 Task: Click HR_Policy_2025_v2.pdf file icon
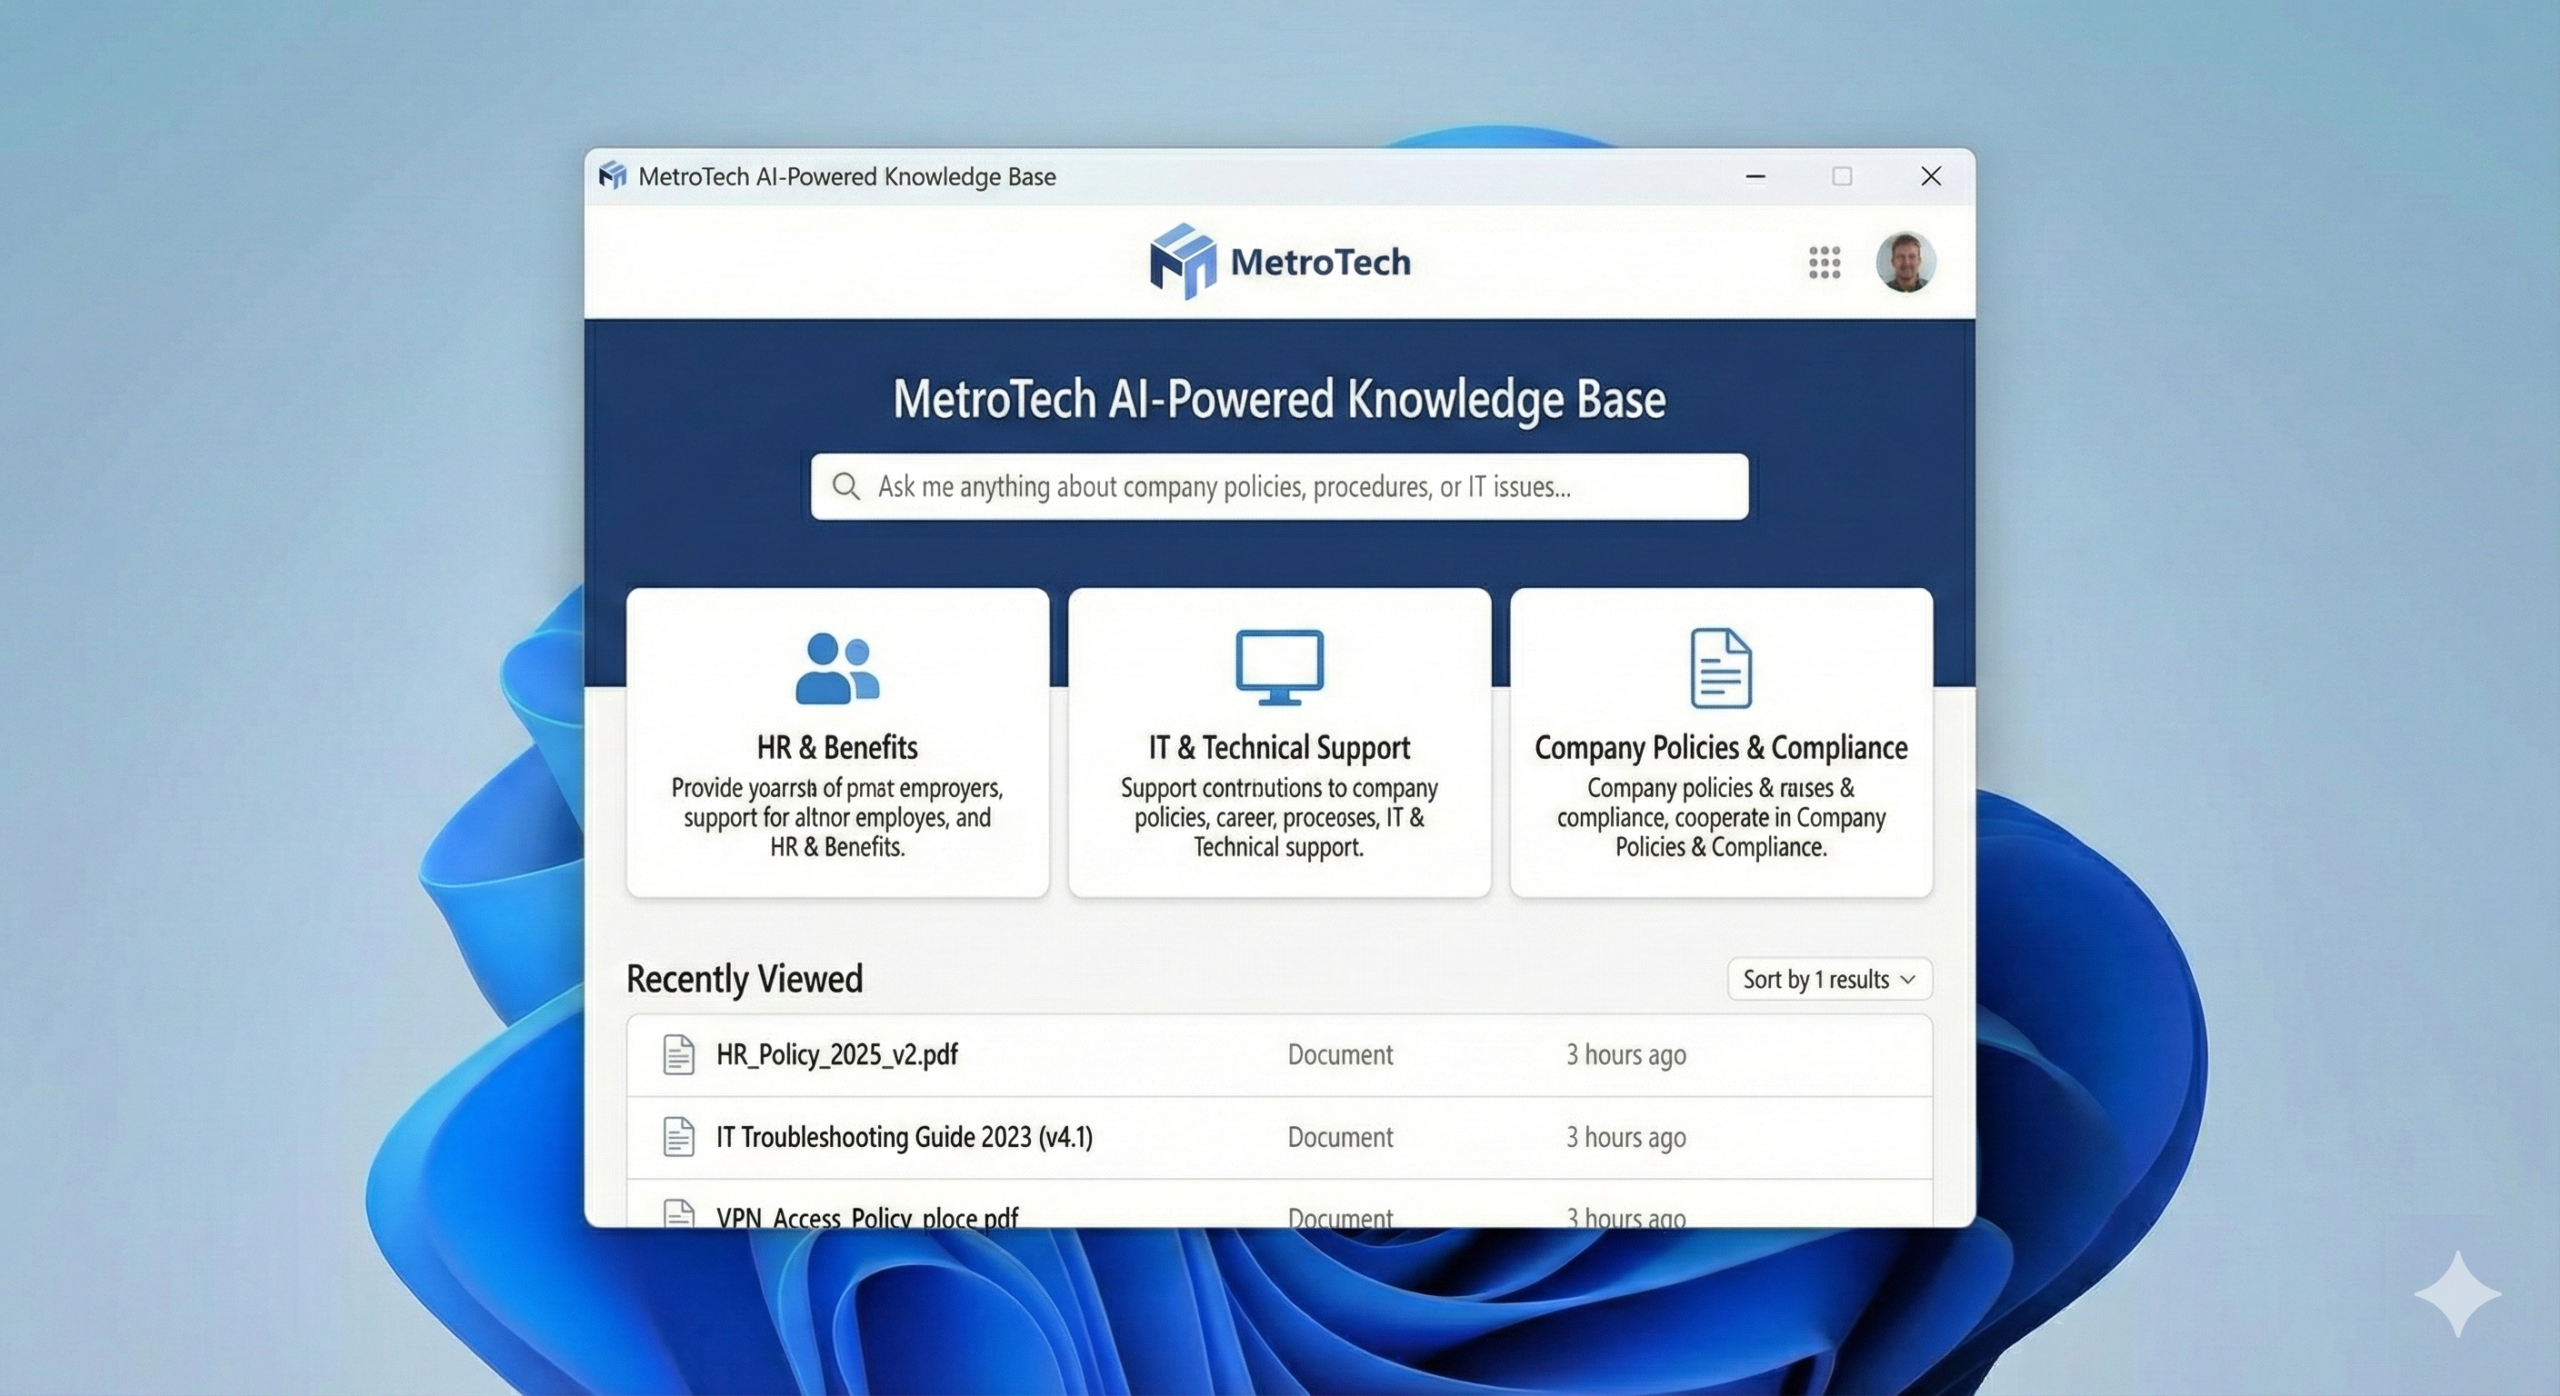[x=679, y=1055]
